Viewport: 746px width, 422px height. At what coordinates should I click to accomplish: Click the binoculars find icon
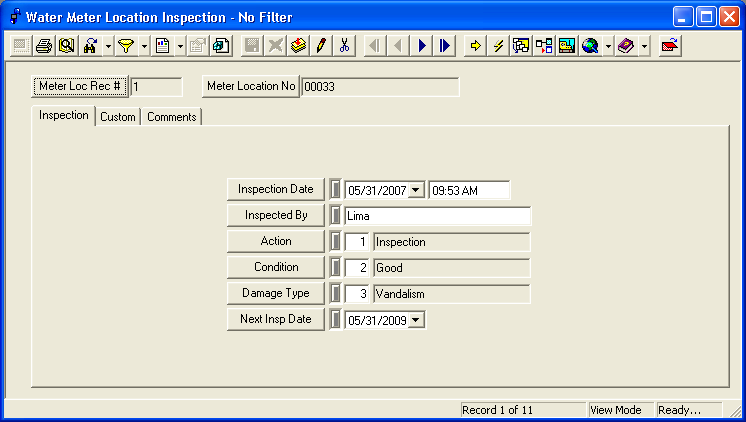(90, 46)
